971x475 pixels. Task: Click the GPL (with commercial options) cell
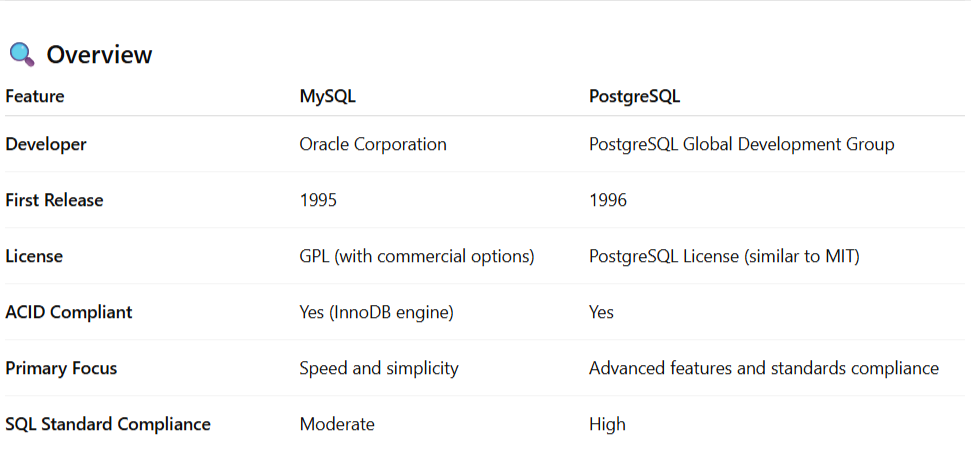[417, 256]
